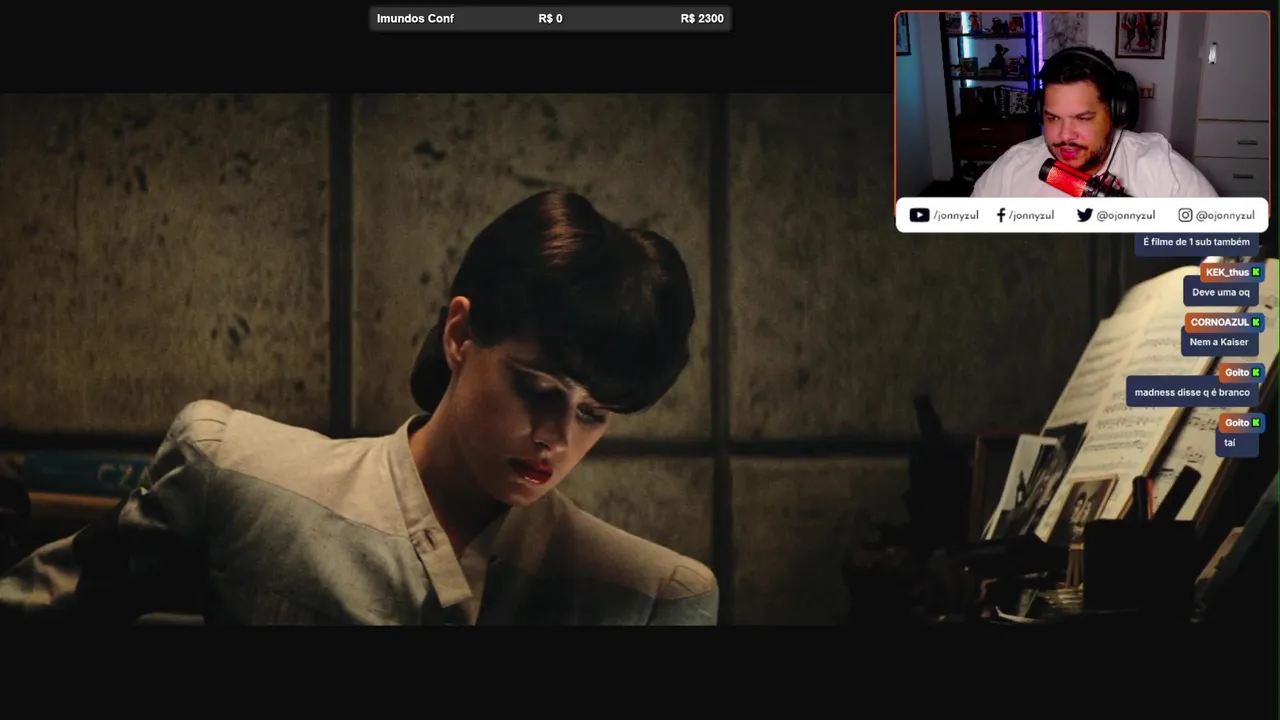Click the Facebook icon in social bar
This screenshot has height=720, width=1280.
[1001, 215]
